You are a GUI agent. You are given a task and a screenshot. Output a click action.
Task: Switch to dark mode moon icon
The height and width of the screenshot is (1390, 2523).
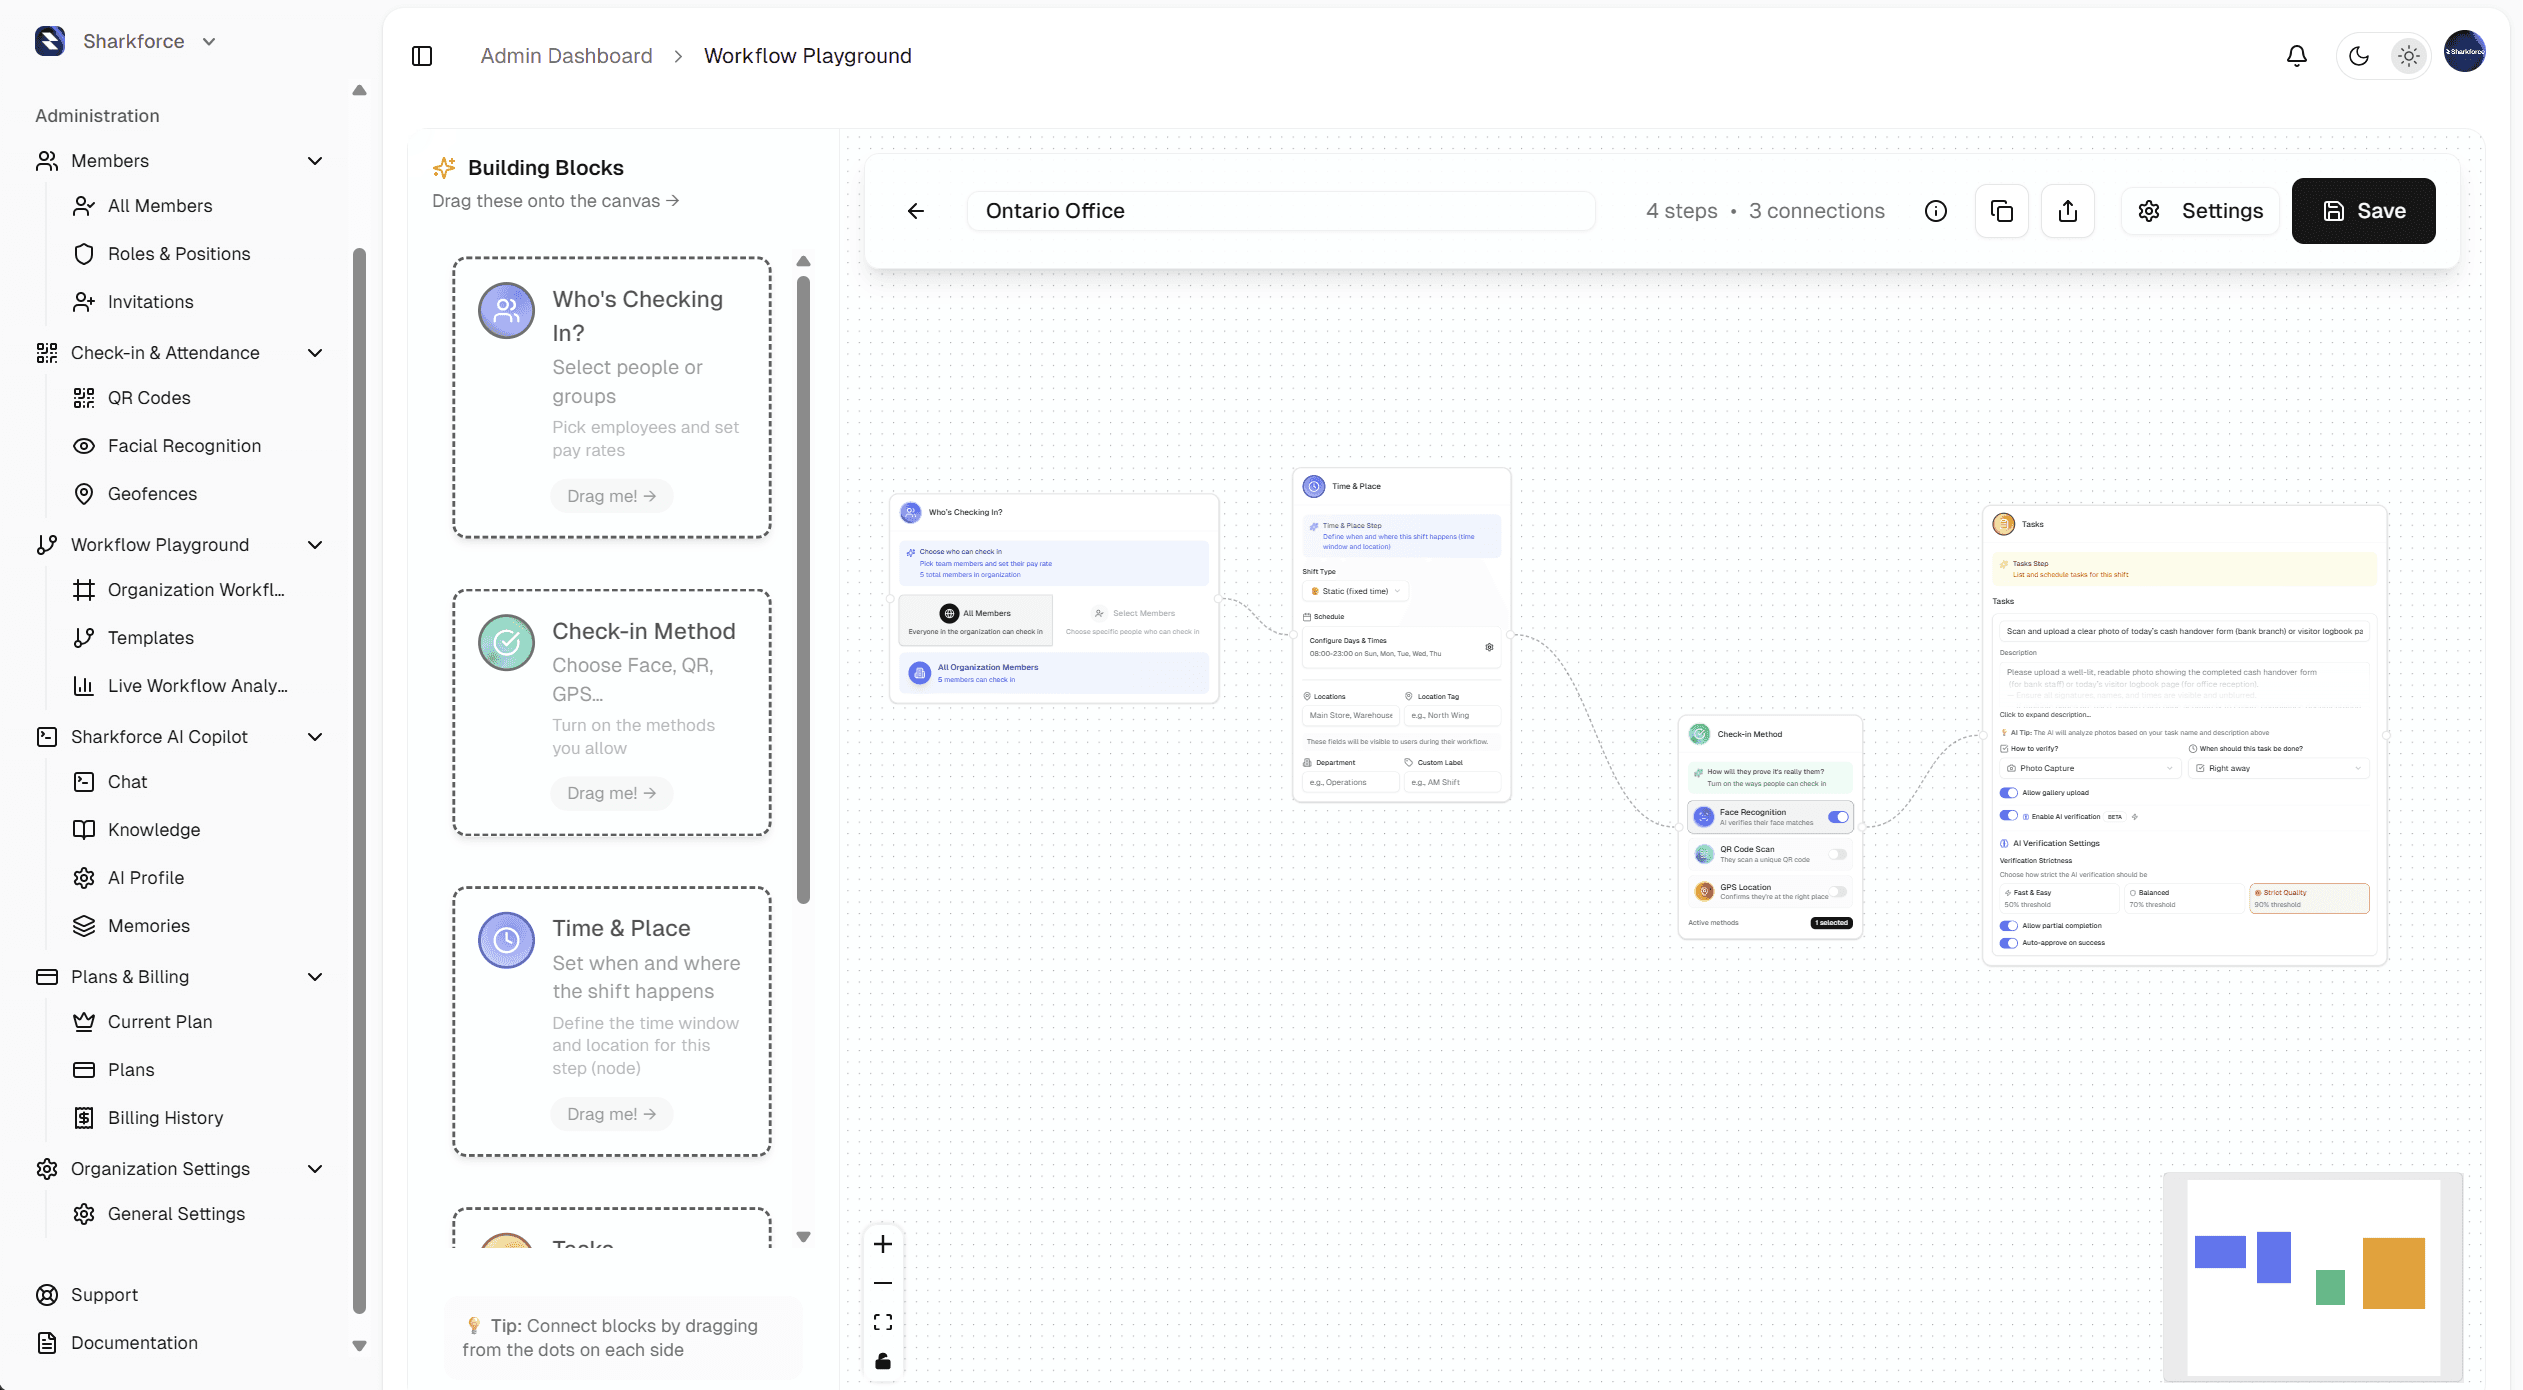[x=2359, y=56]
